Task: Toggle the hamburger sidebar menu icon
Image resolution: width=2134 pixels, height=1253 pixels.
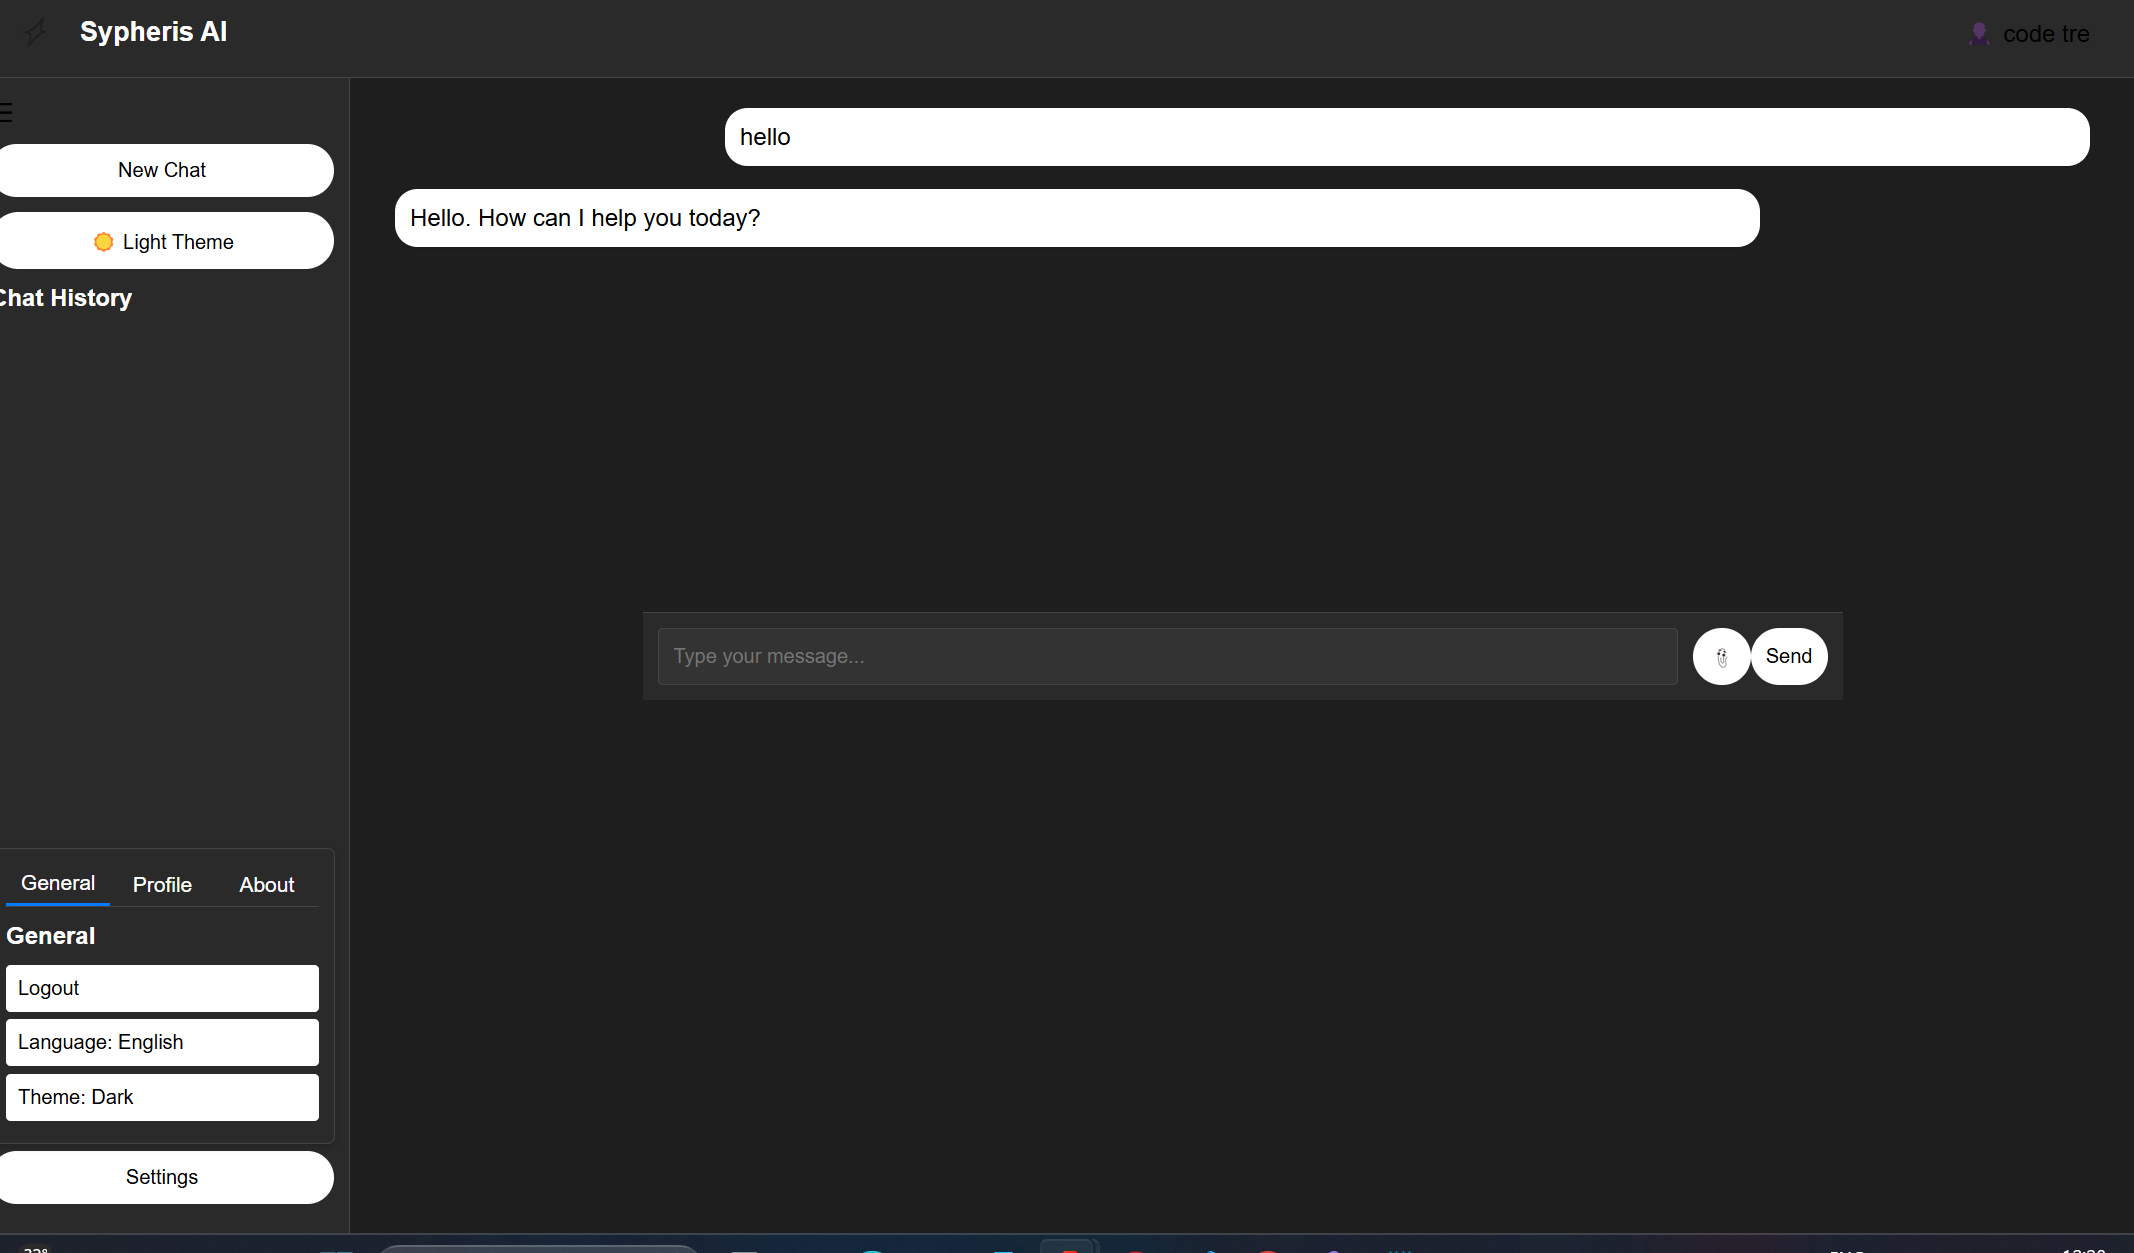Action: tap(7, 112)
